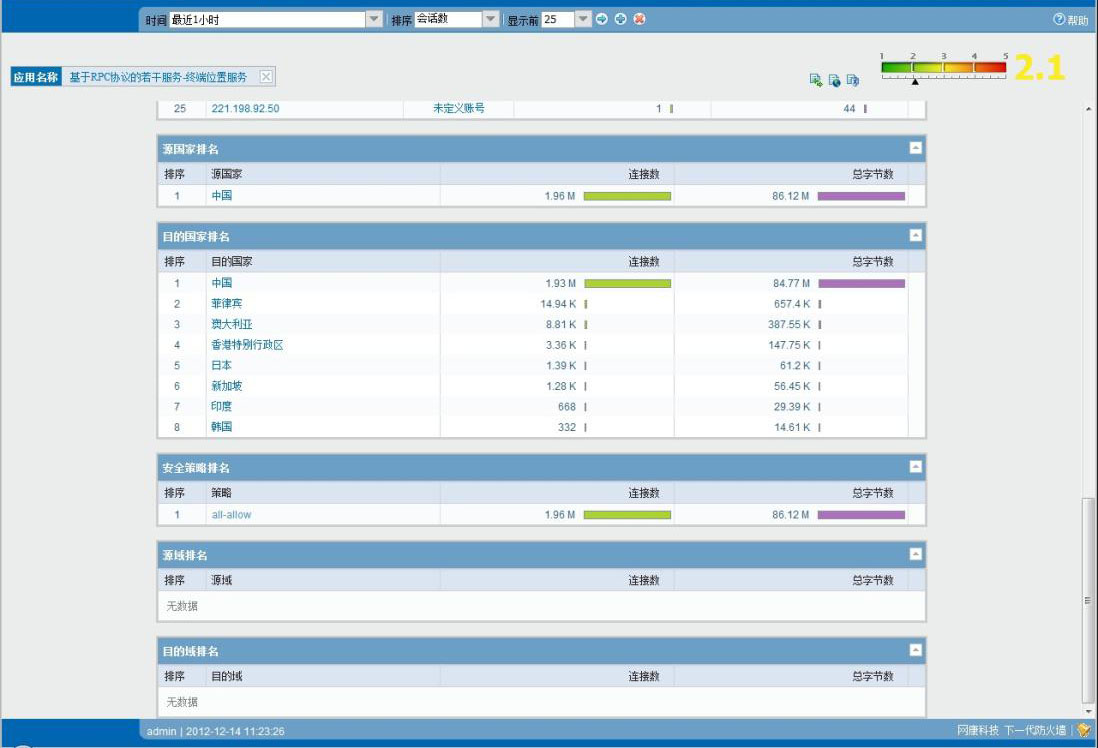The width and height of the screenshot is (1098, 748).
Task: Click the 未定义账号 link in row 25
Action: (x=459, y=108)
